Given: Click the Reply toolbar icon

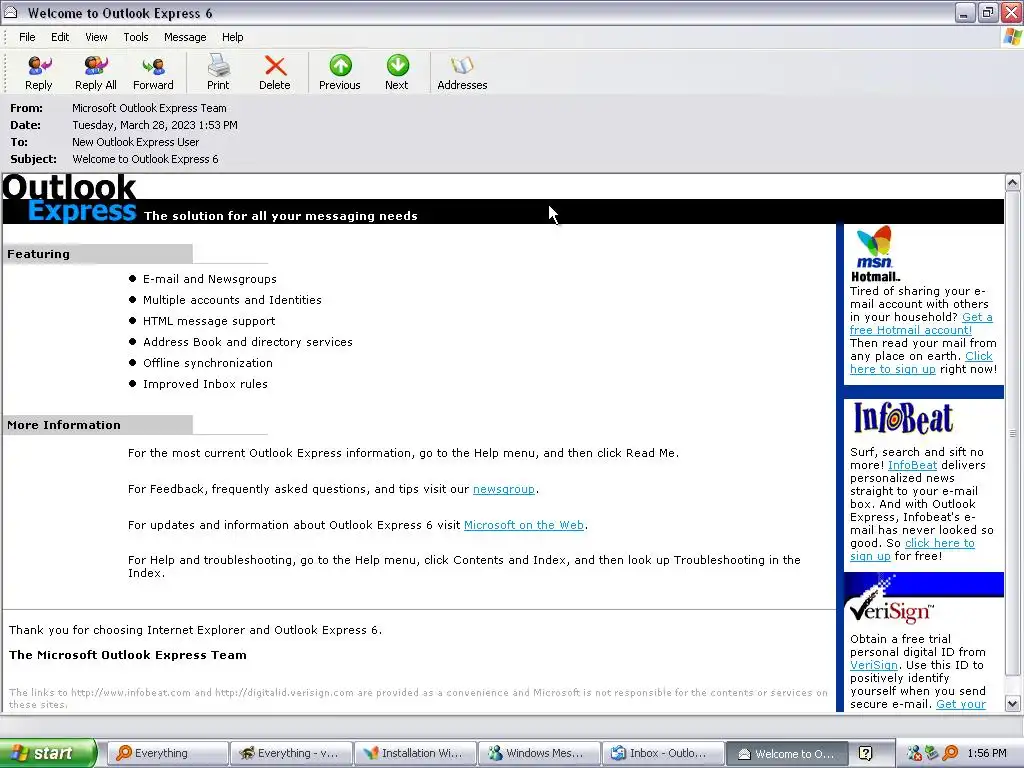Looking at the screenshot, I should pos(39,72).
